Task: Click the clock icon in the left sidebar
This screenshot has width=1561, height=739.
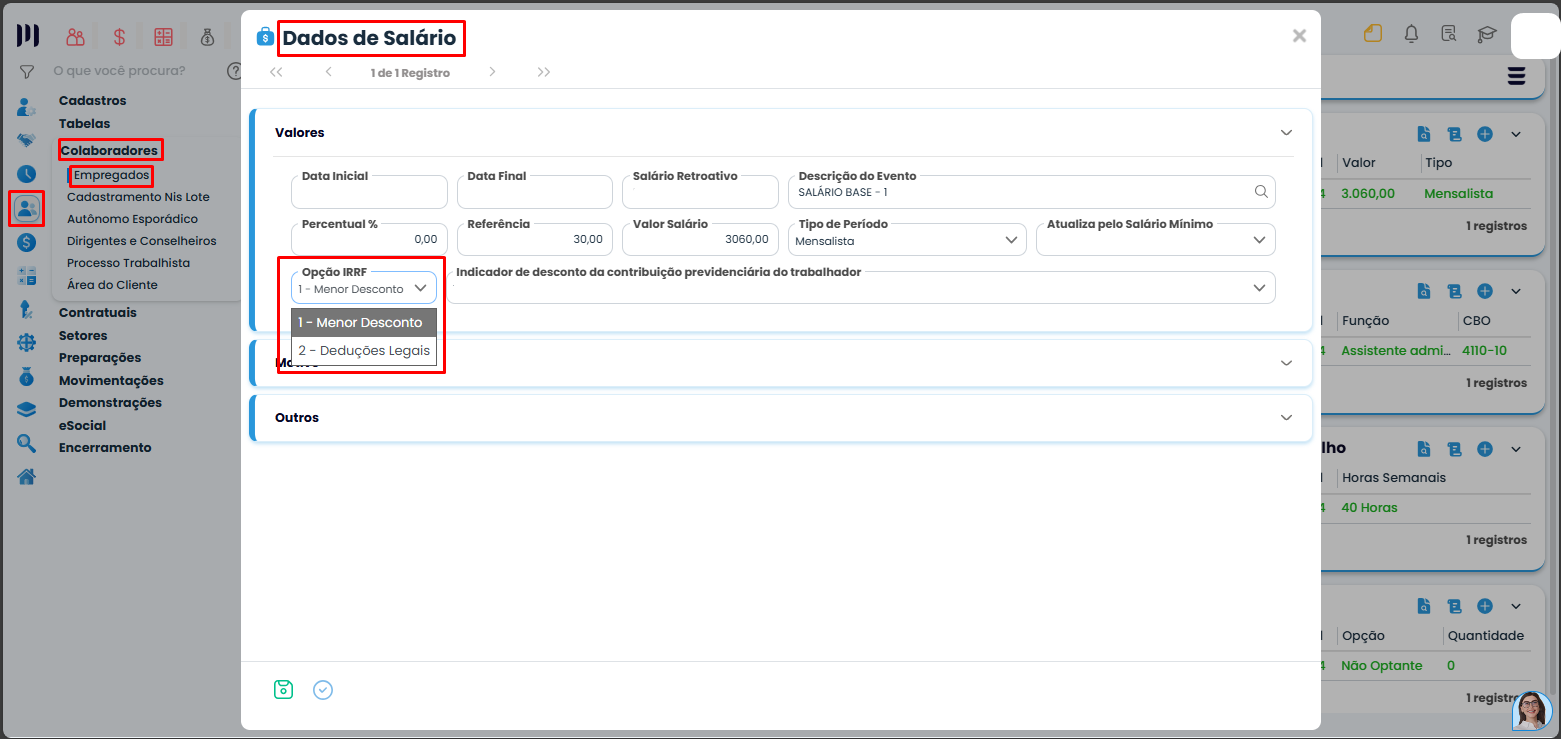Action: click(x=27, y=174)
